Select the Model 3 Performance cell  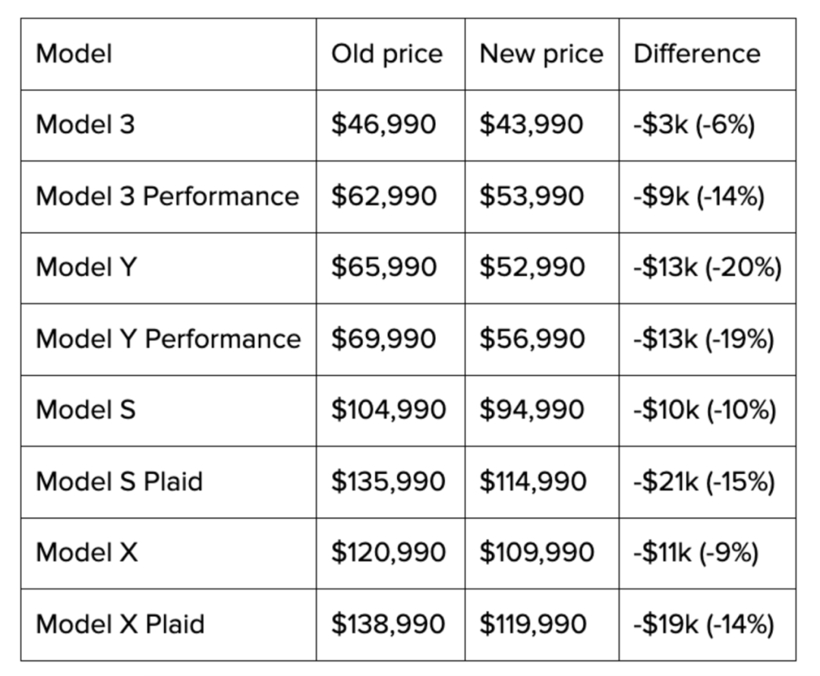point(167,196)
